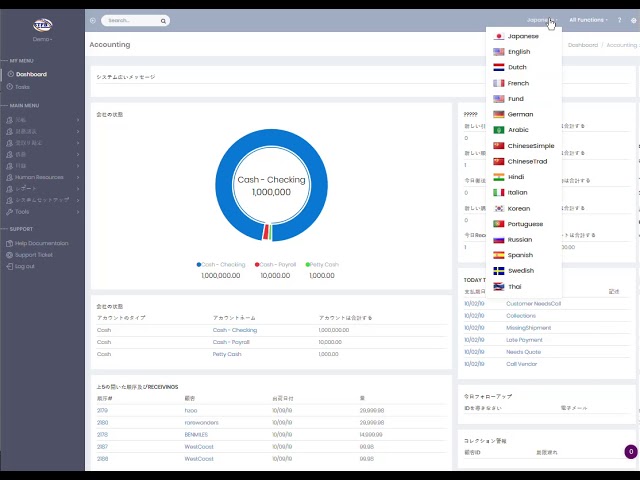Expand the Human Resources menu
The image size is (640, 480).
pyautogui.click(x=42, y=177)
